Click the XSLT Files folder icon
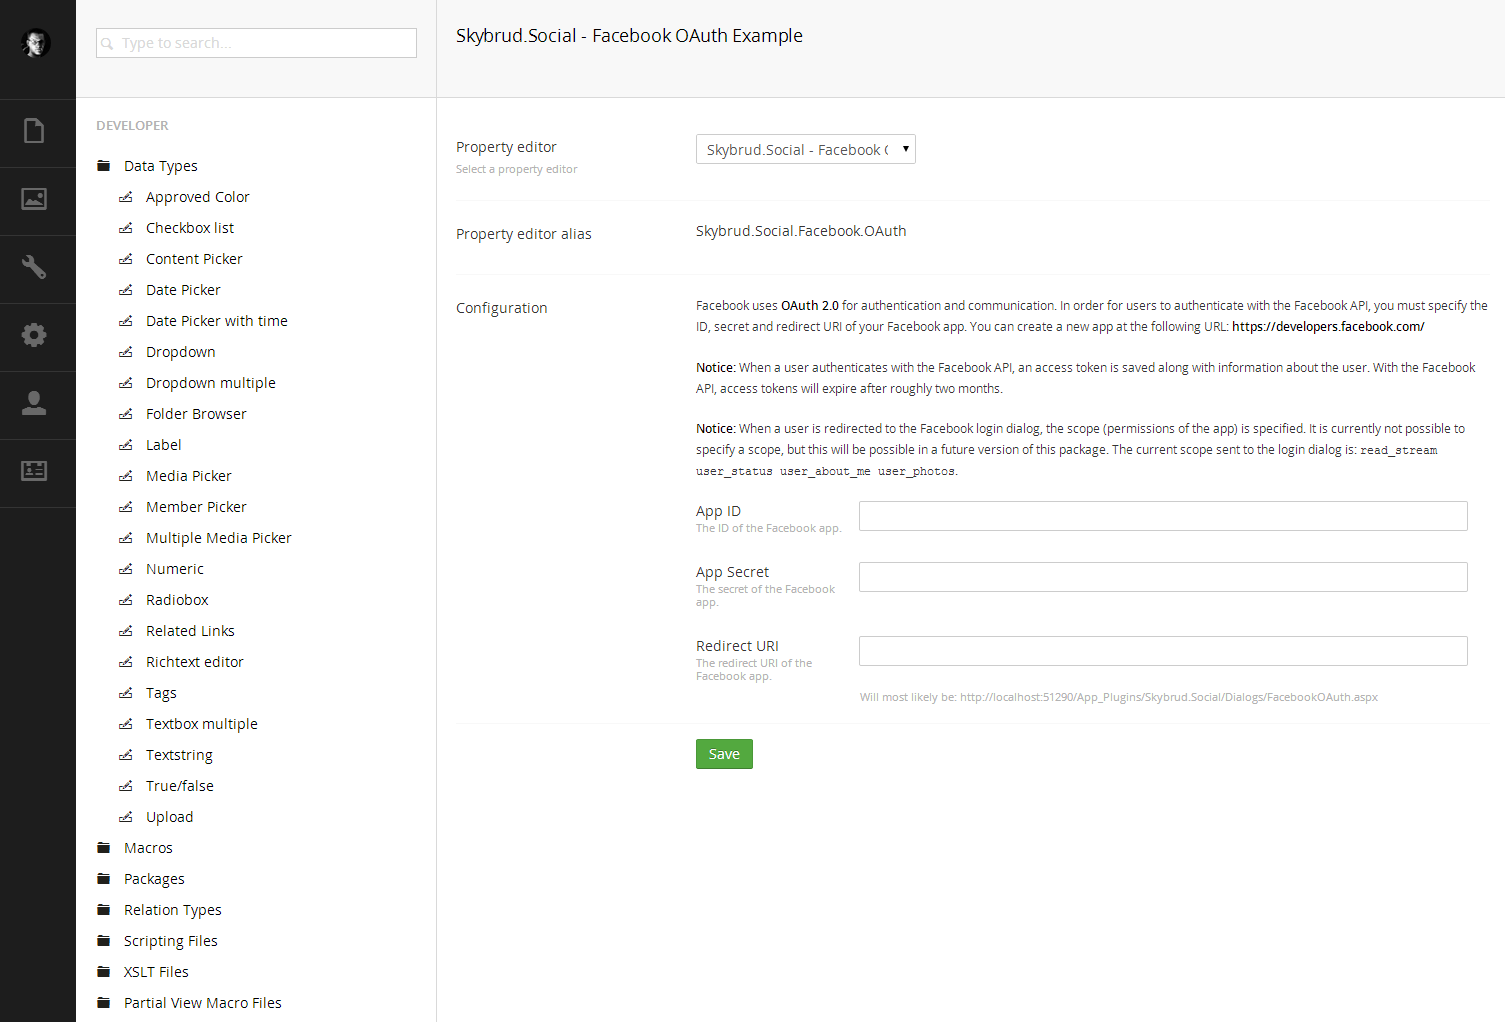This screenshot has height=1022, width=1505. click(x=103, y=972)
